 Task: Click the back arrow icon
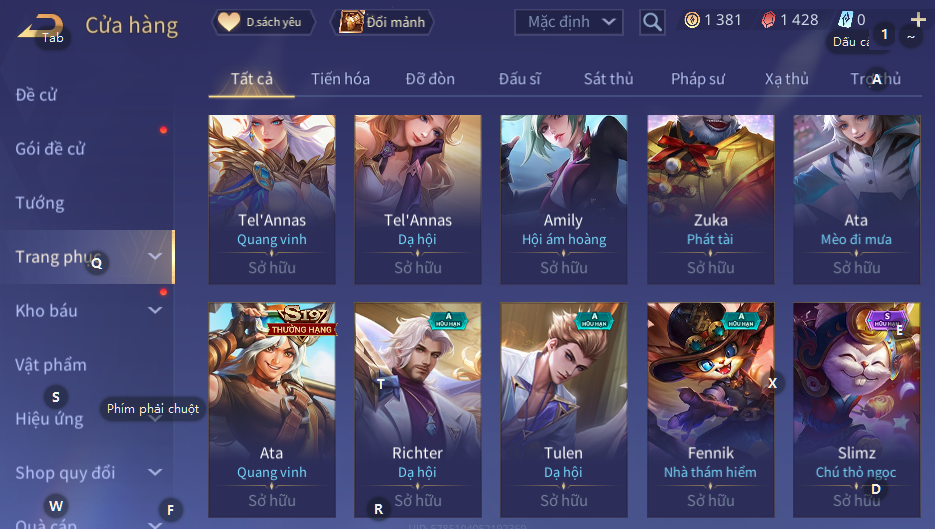[40, 25]
